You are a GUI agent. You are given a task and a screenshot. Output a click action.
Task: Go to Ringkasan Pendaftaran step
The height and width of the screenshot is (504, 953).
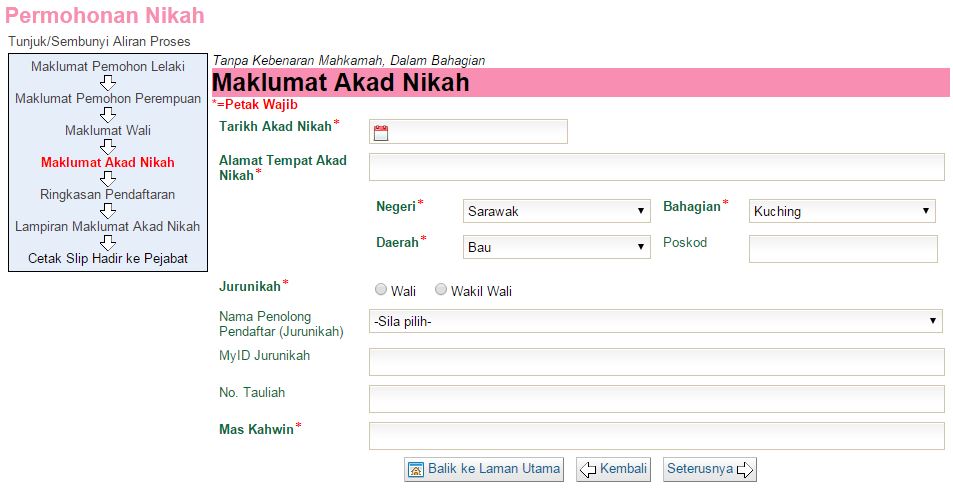click(x=108, y=195)
